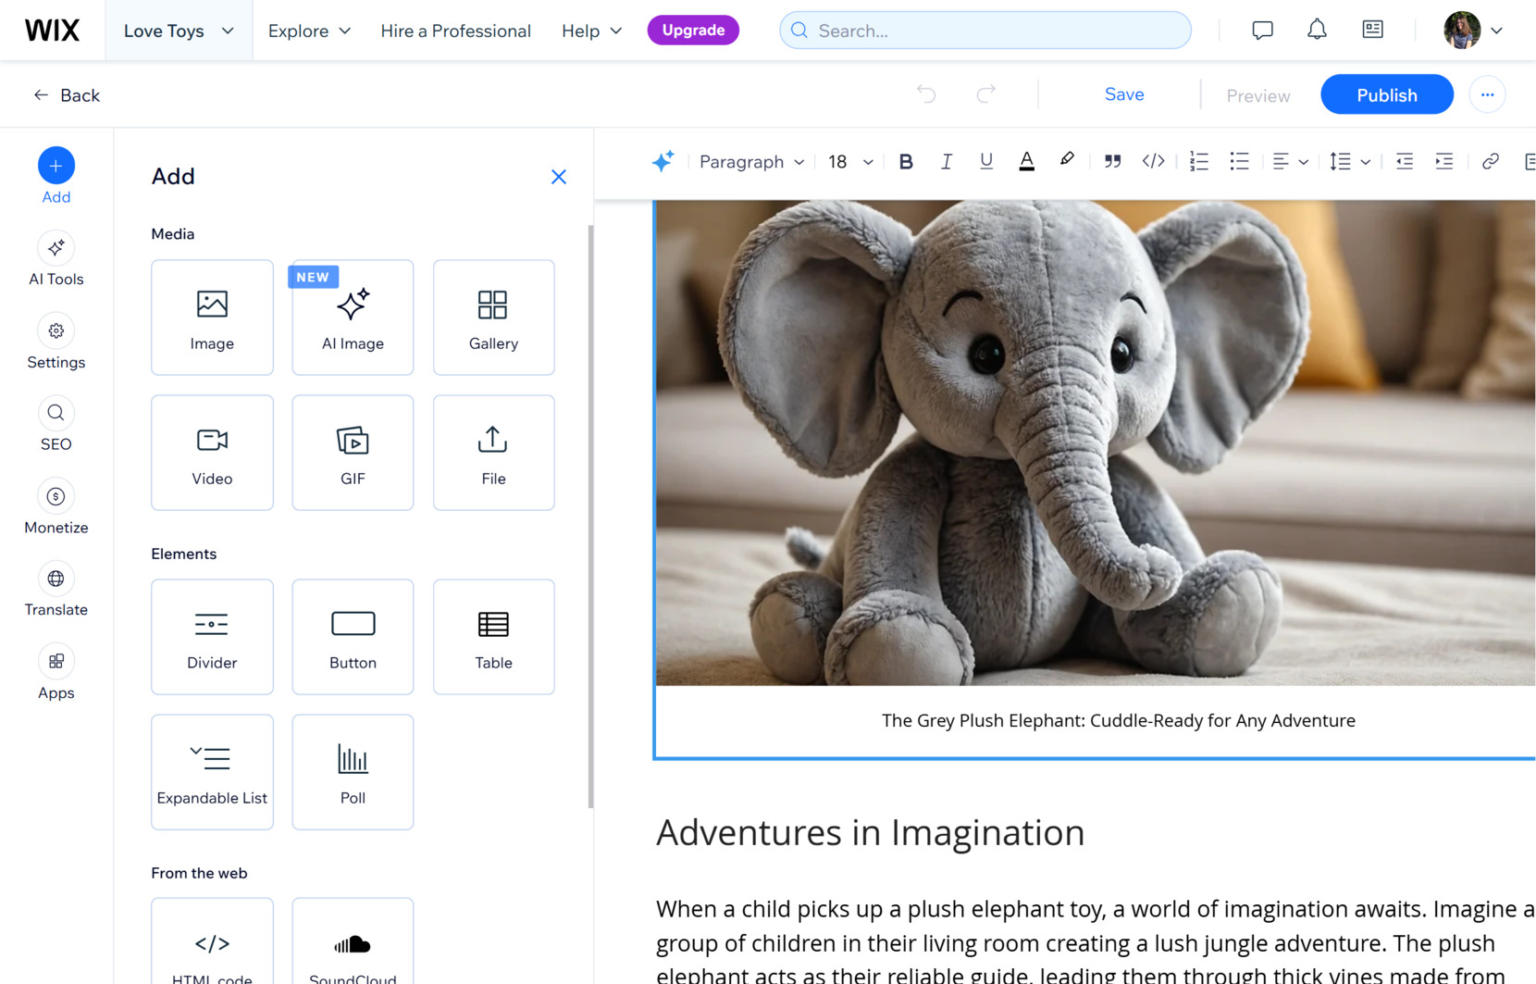This screenshot has width=1536, height=984.
Task: Select the Translate sidebar icon
Action: click(55, 589)
